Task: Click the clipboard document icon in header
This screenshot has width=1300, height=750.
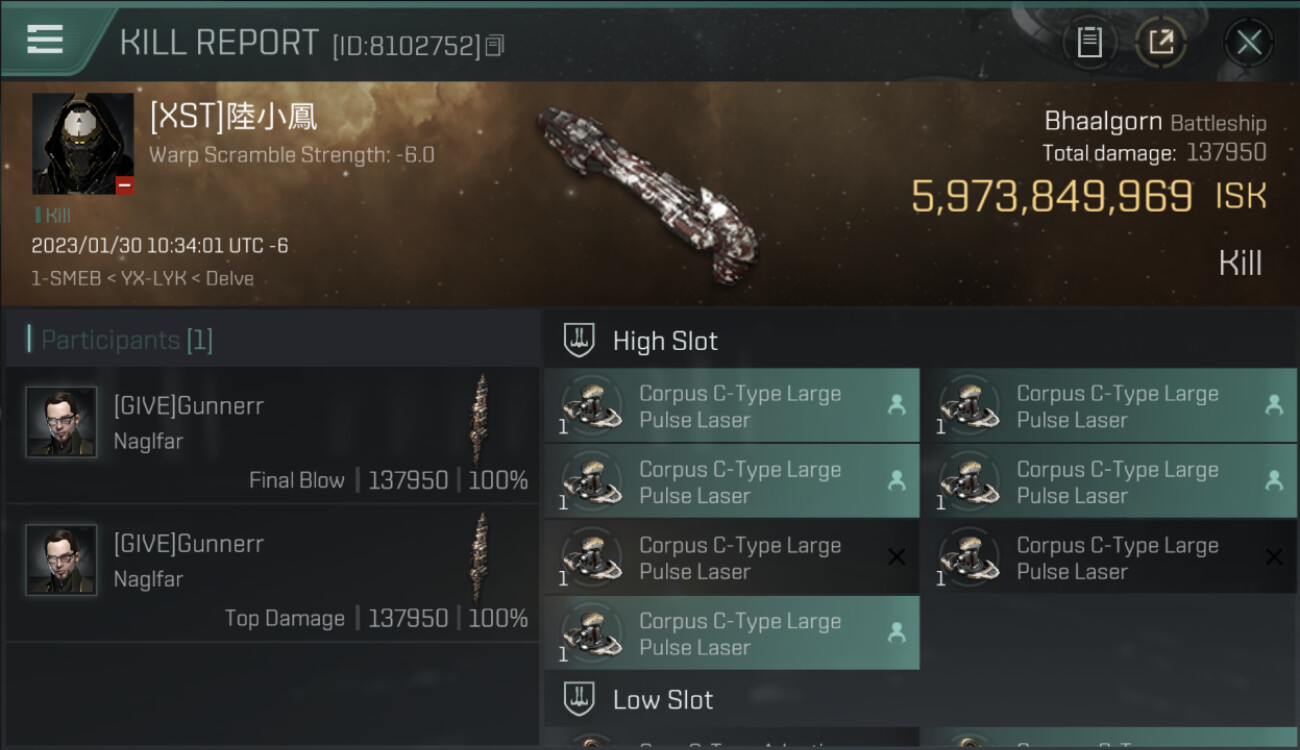Action: (1089, 42)
